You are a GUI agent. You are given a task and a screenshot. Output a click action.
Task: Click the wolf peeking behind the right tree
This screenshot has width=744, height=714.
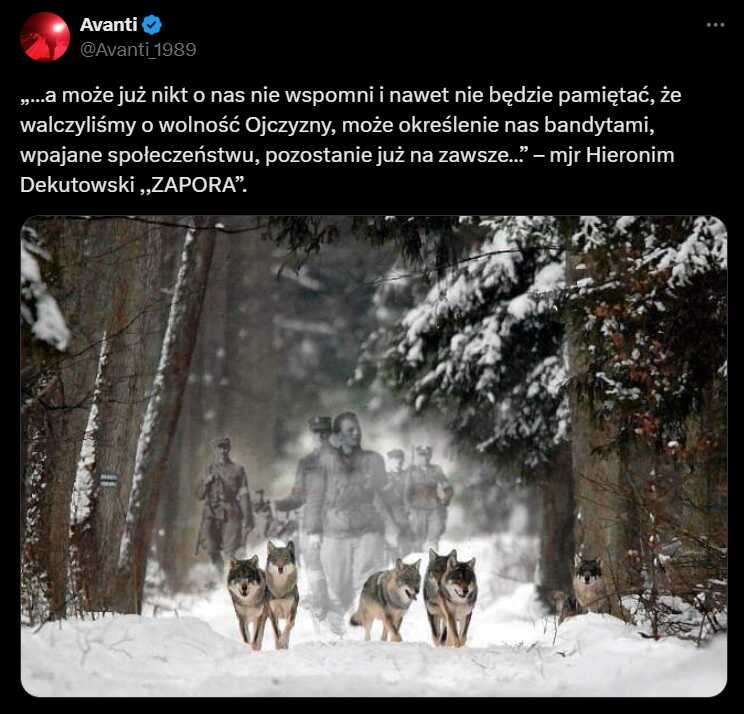[588, 581]
